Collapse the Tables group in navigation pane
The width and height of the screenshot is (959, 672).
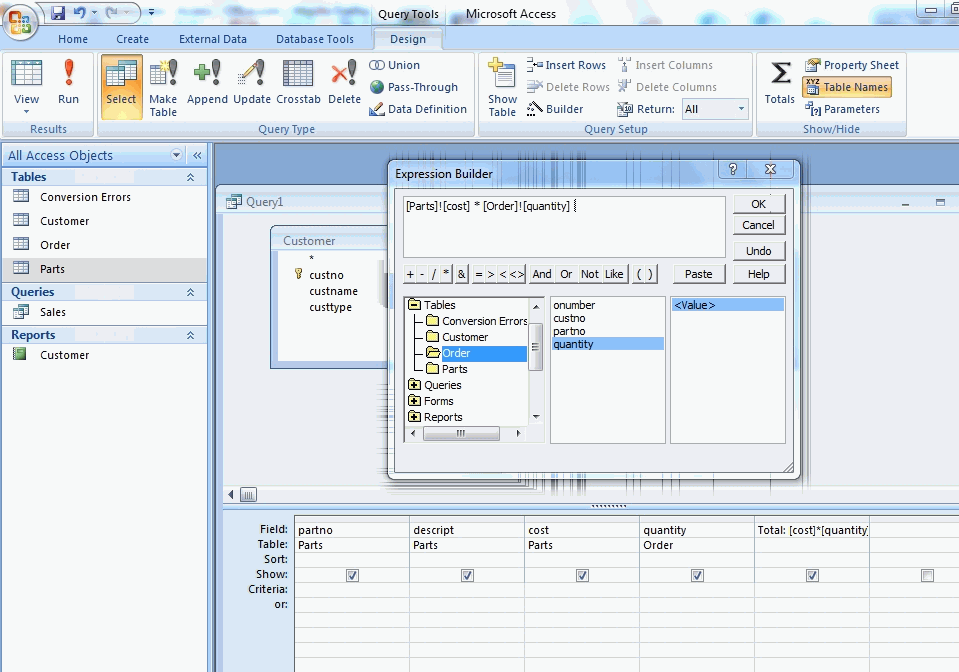(190, 177)
